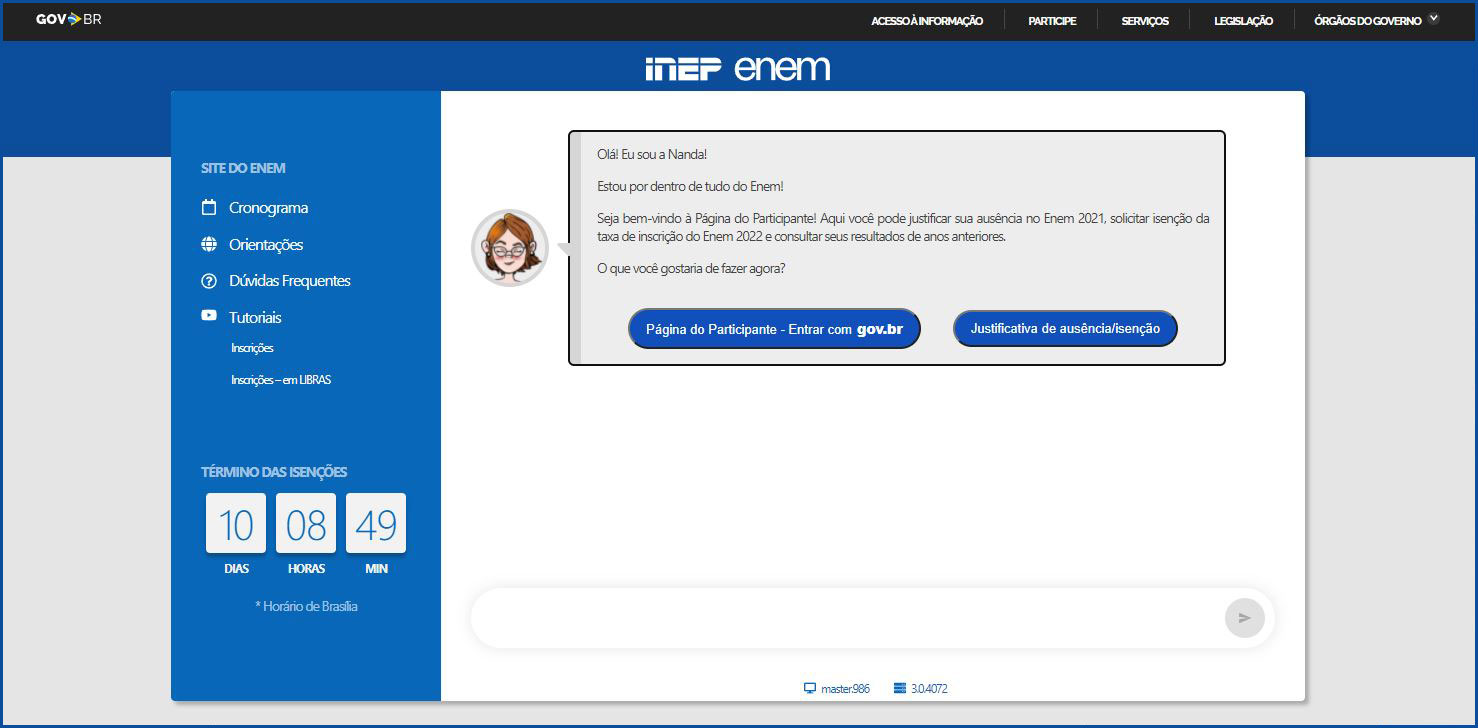Click the GOV.BR logo in top bar
The width and height of the screenshot is (1478, 728).
[68, 19]
